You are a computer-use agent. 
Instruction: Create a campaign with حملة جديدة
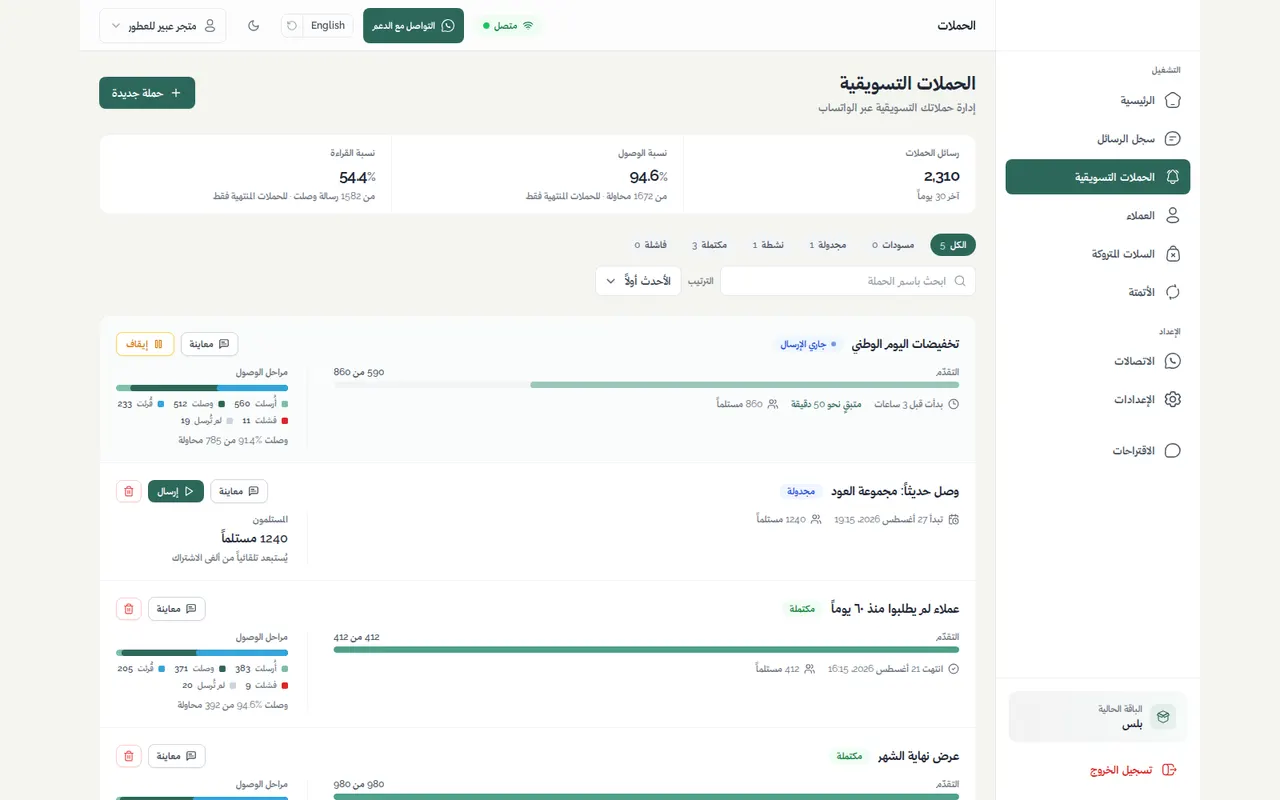[x=147, y=93]
